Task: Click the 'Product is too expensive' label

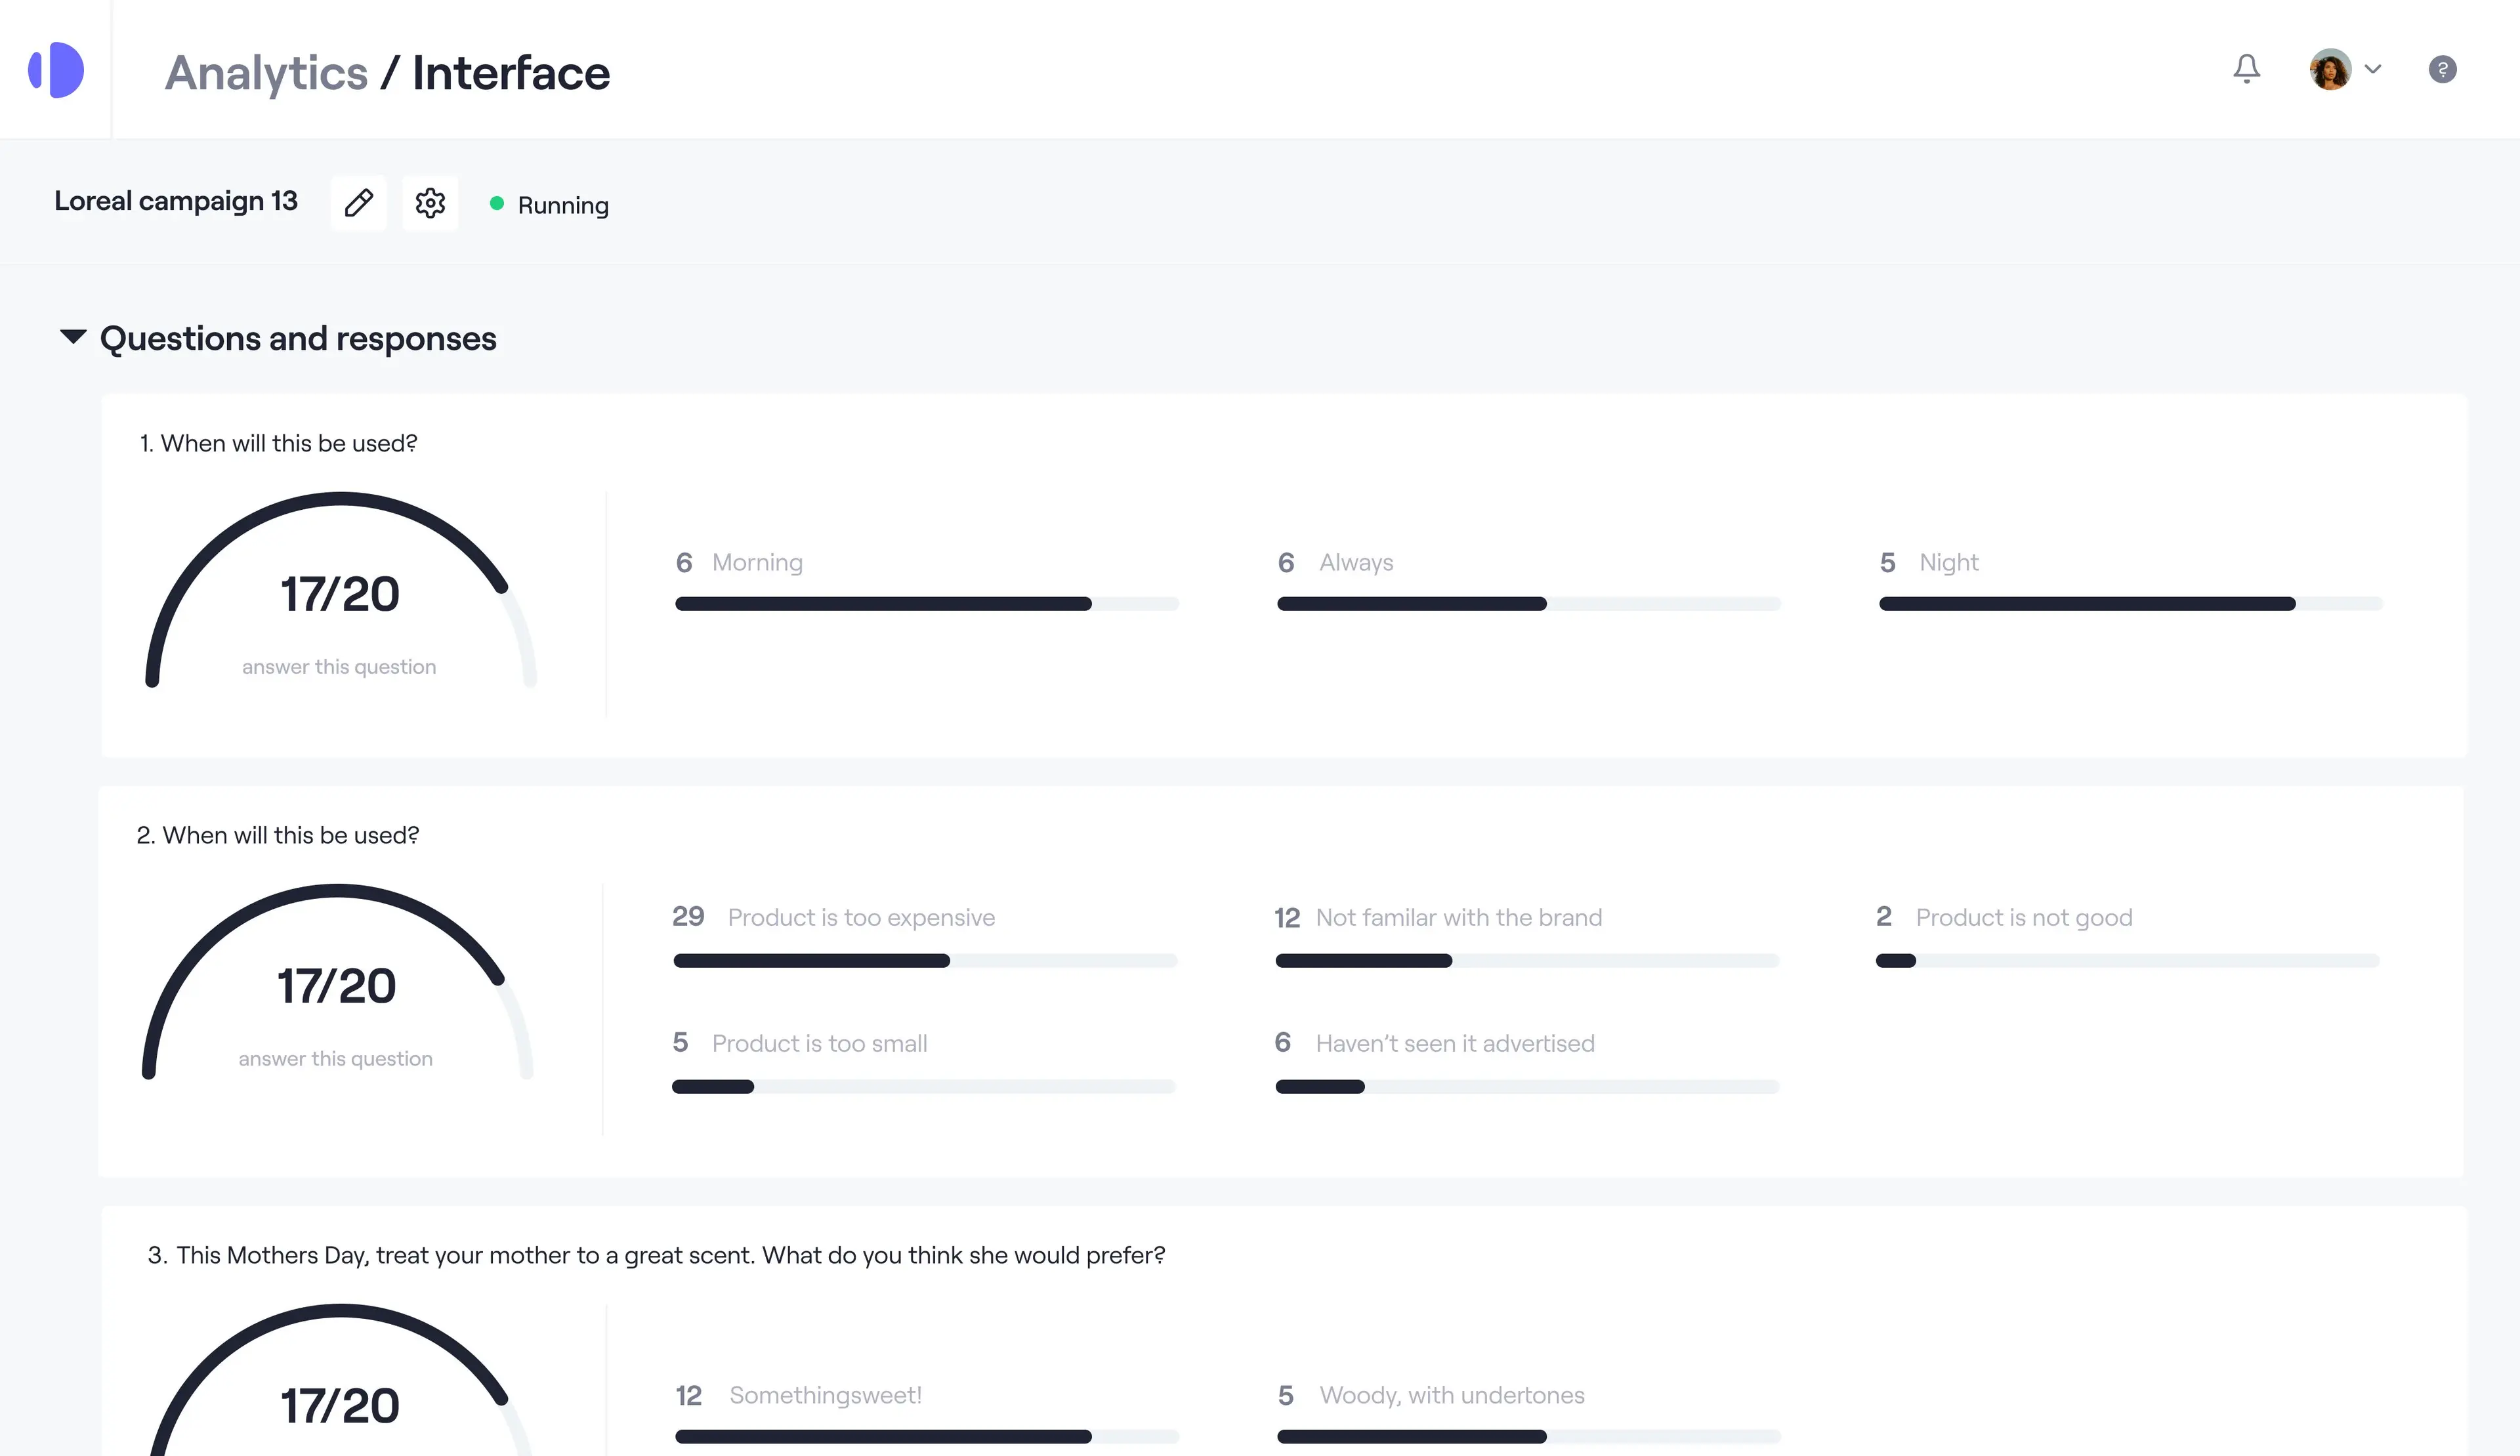Action: pos(861,918)
